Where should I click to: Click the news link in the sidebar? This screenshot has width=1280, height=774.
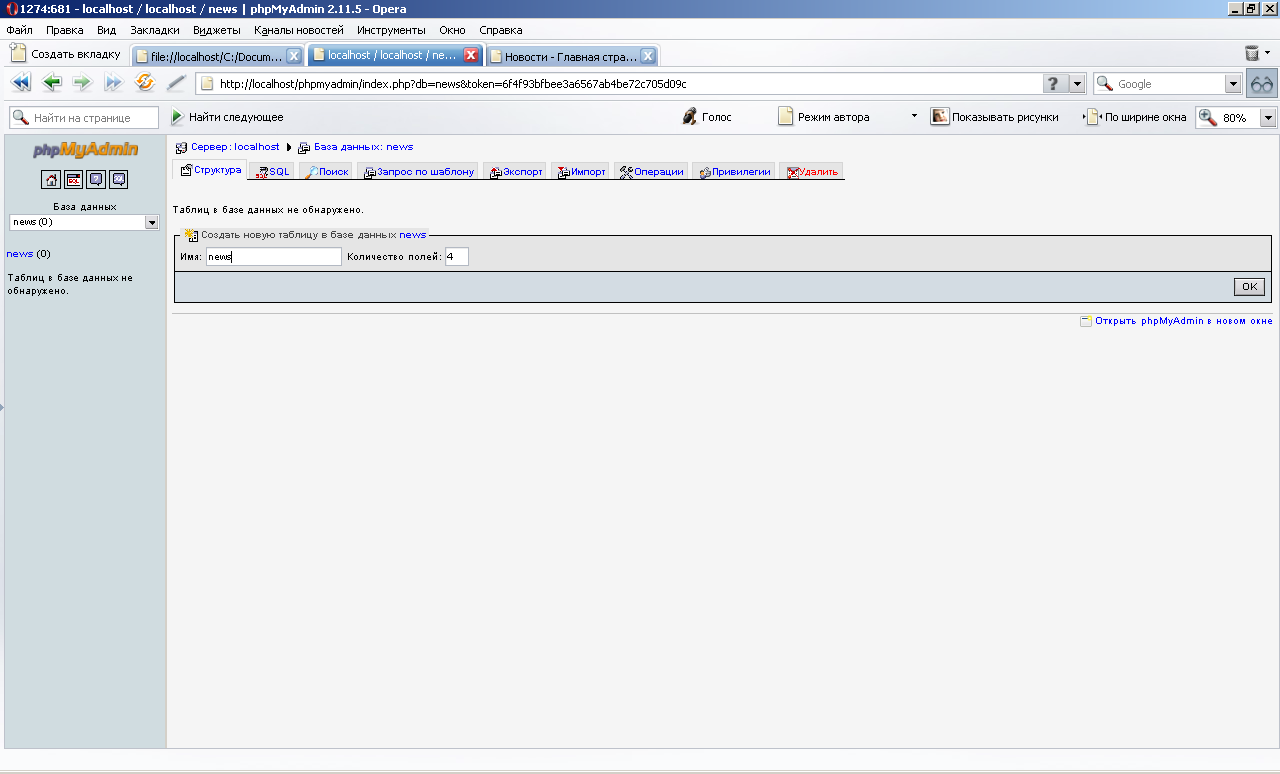20,254
